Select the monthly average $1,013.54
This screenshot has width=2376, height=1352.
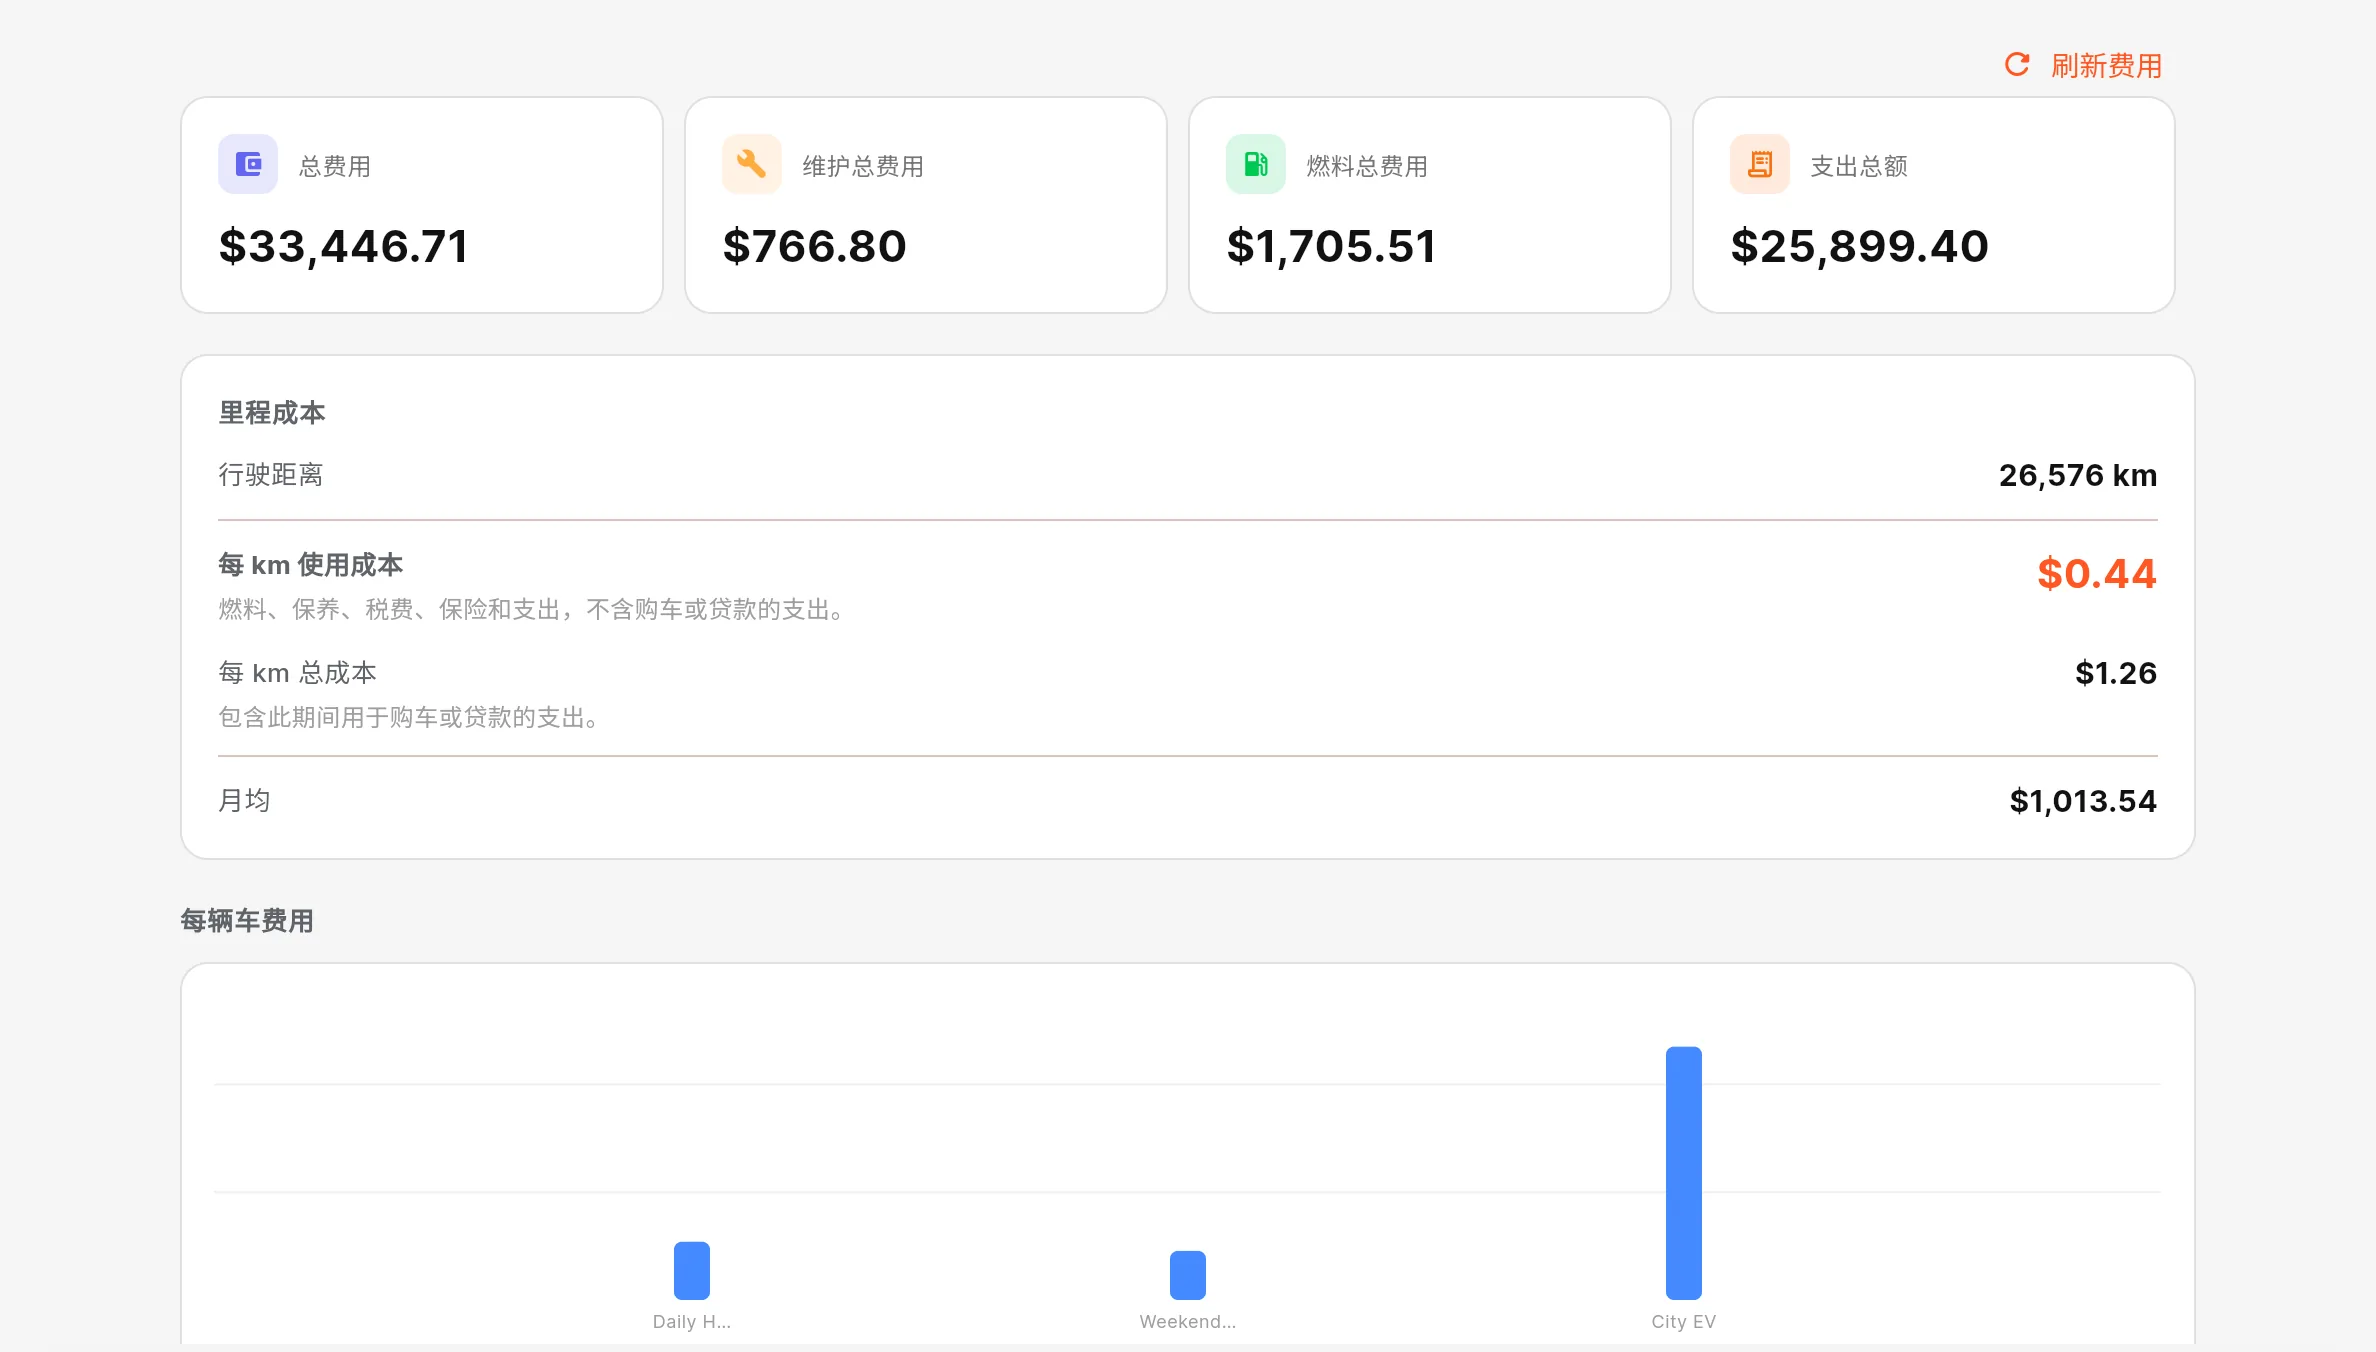(2083, 801)
